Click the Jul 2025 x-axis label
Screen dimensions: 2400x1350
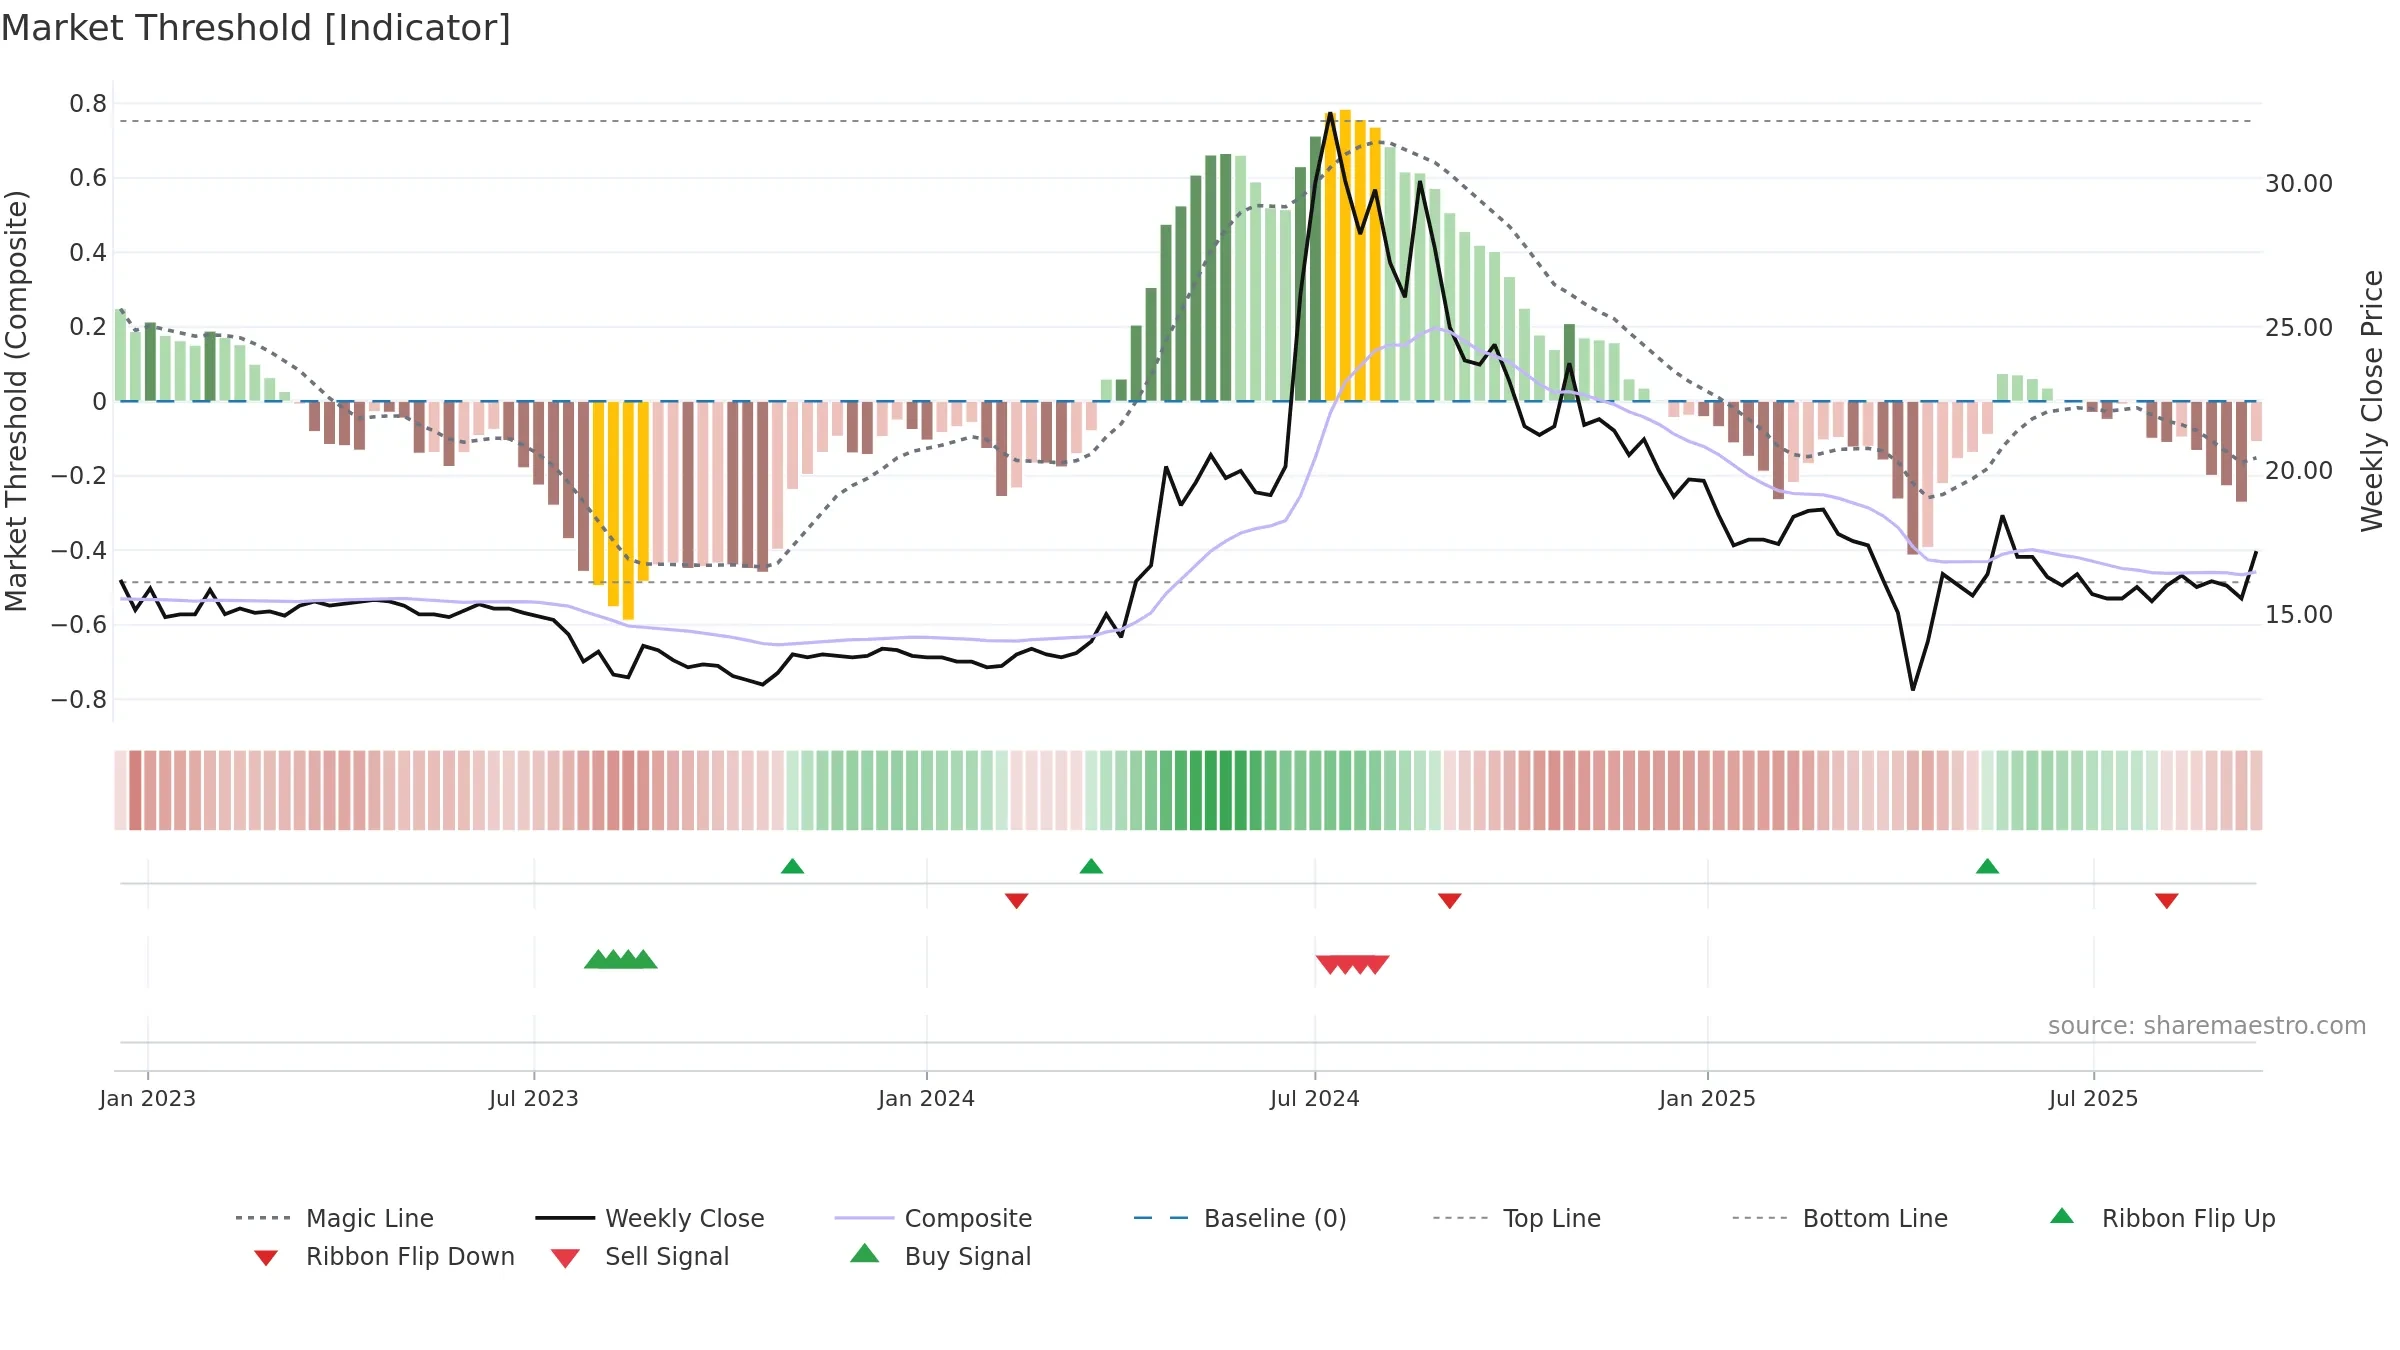pyautogui.click(x=2093, y=1098)
